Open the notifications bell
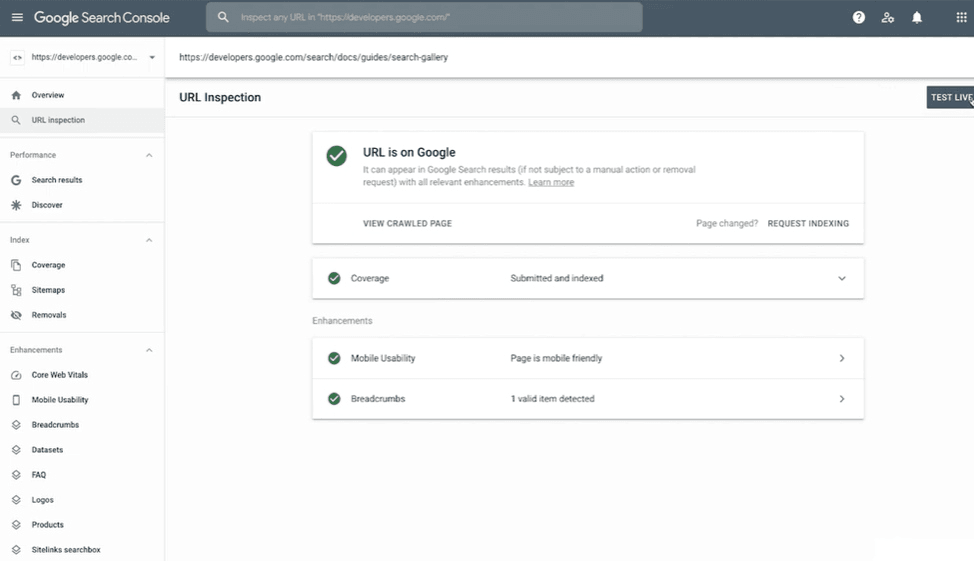This screenshot has height=561, width=974. tap(917, 18)
